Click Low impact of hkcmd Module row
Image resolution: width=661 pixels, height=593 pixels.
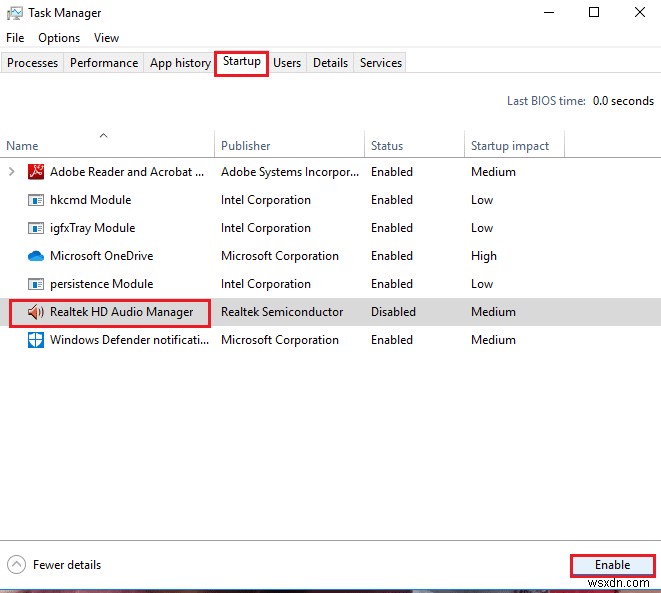482,200
